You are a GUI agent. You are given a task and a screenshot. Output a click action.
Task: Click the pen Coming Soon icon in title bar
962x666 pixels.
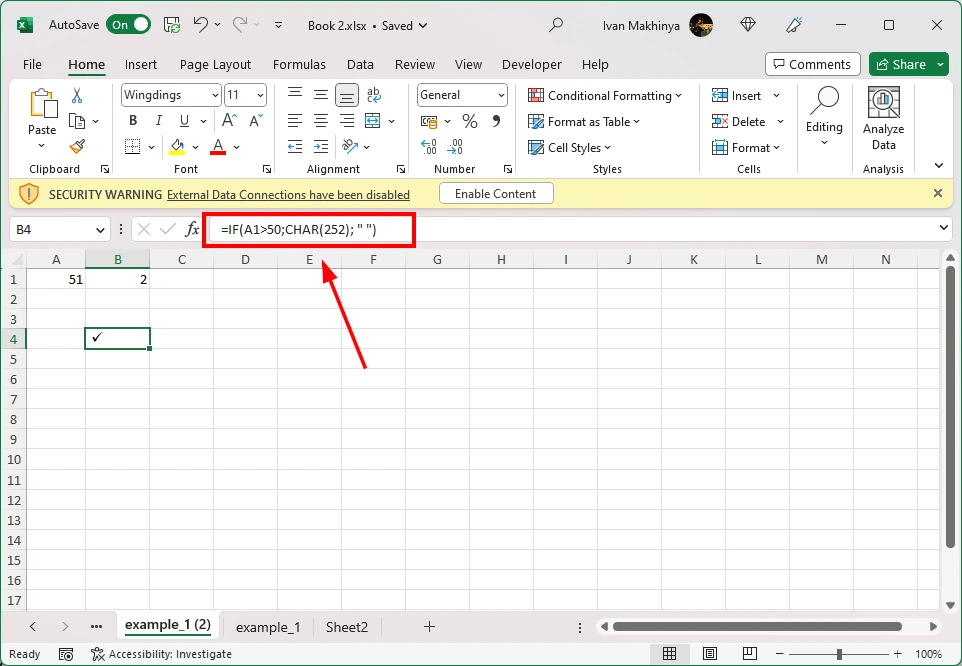point(794,25)
